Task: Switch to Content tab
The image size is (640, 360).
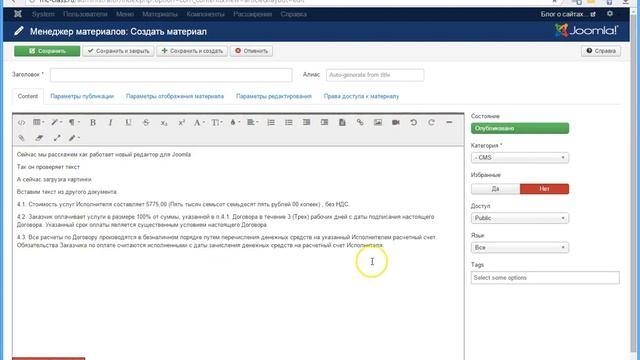Action: (x=28, y=96)
